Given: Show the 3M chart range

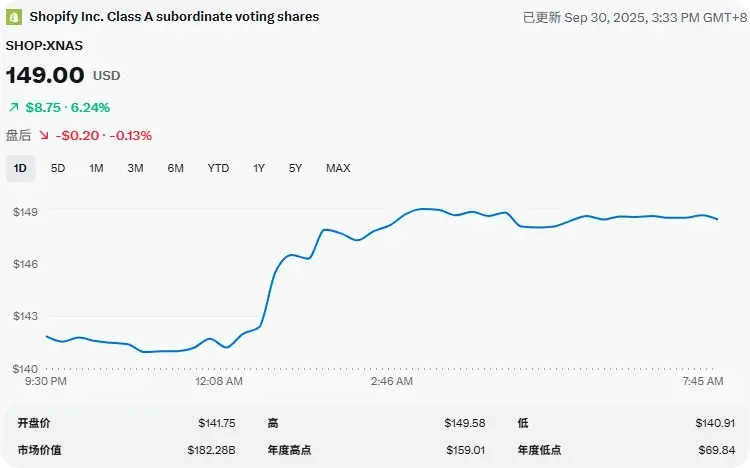Looking at the screenshot, I should tap(135, 168).
